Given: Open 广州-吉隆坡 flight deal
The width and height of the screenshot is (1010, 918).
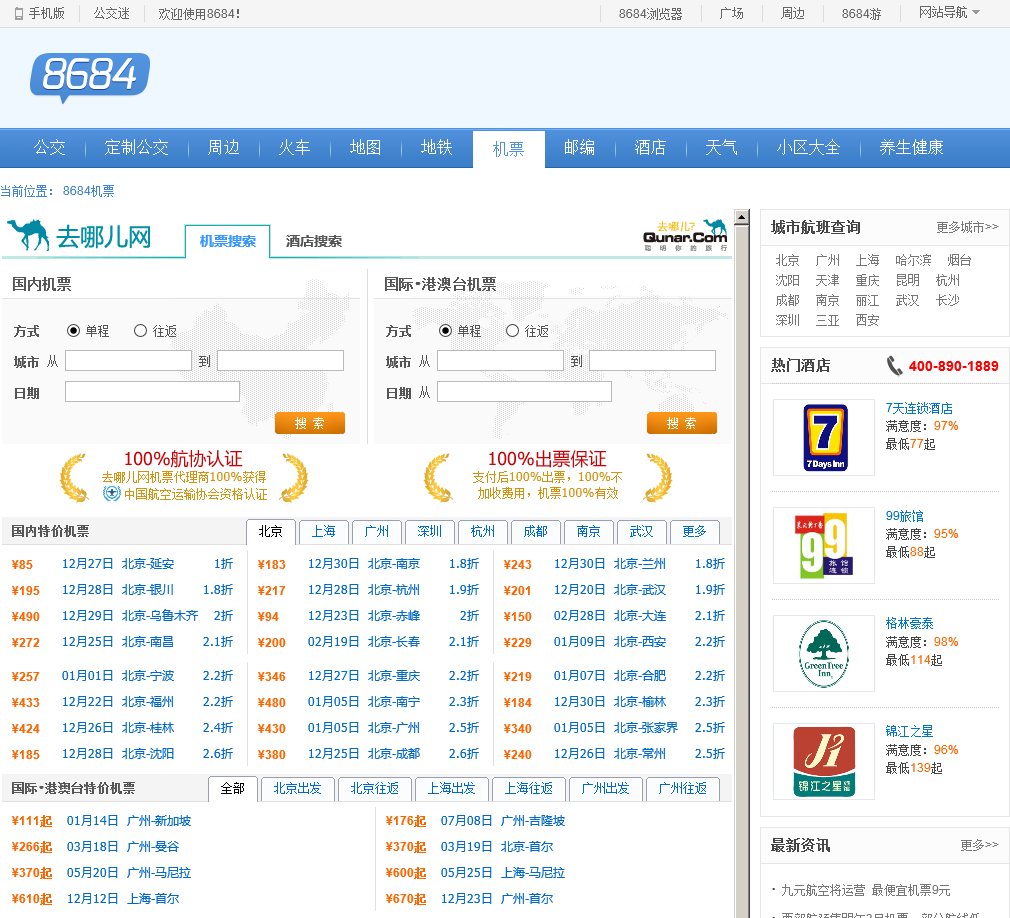Looking at the screenshot, I should pos(533,821).
